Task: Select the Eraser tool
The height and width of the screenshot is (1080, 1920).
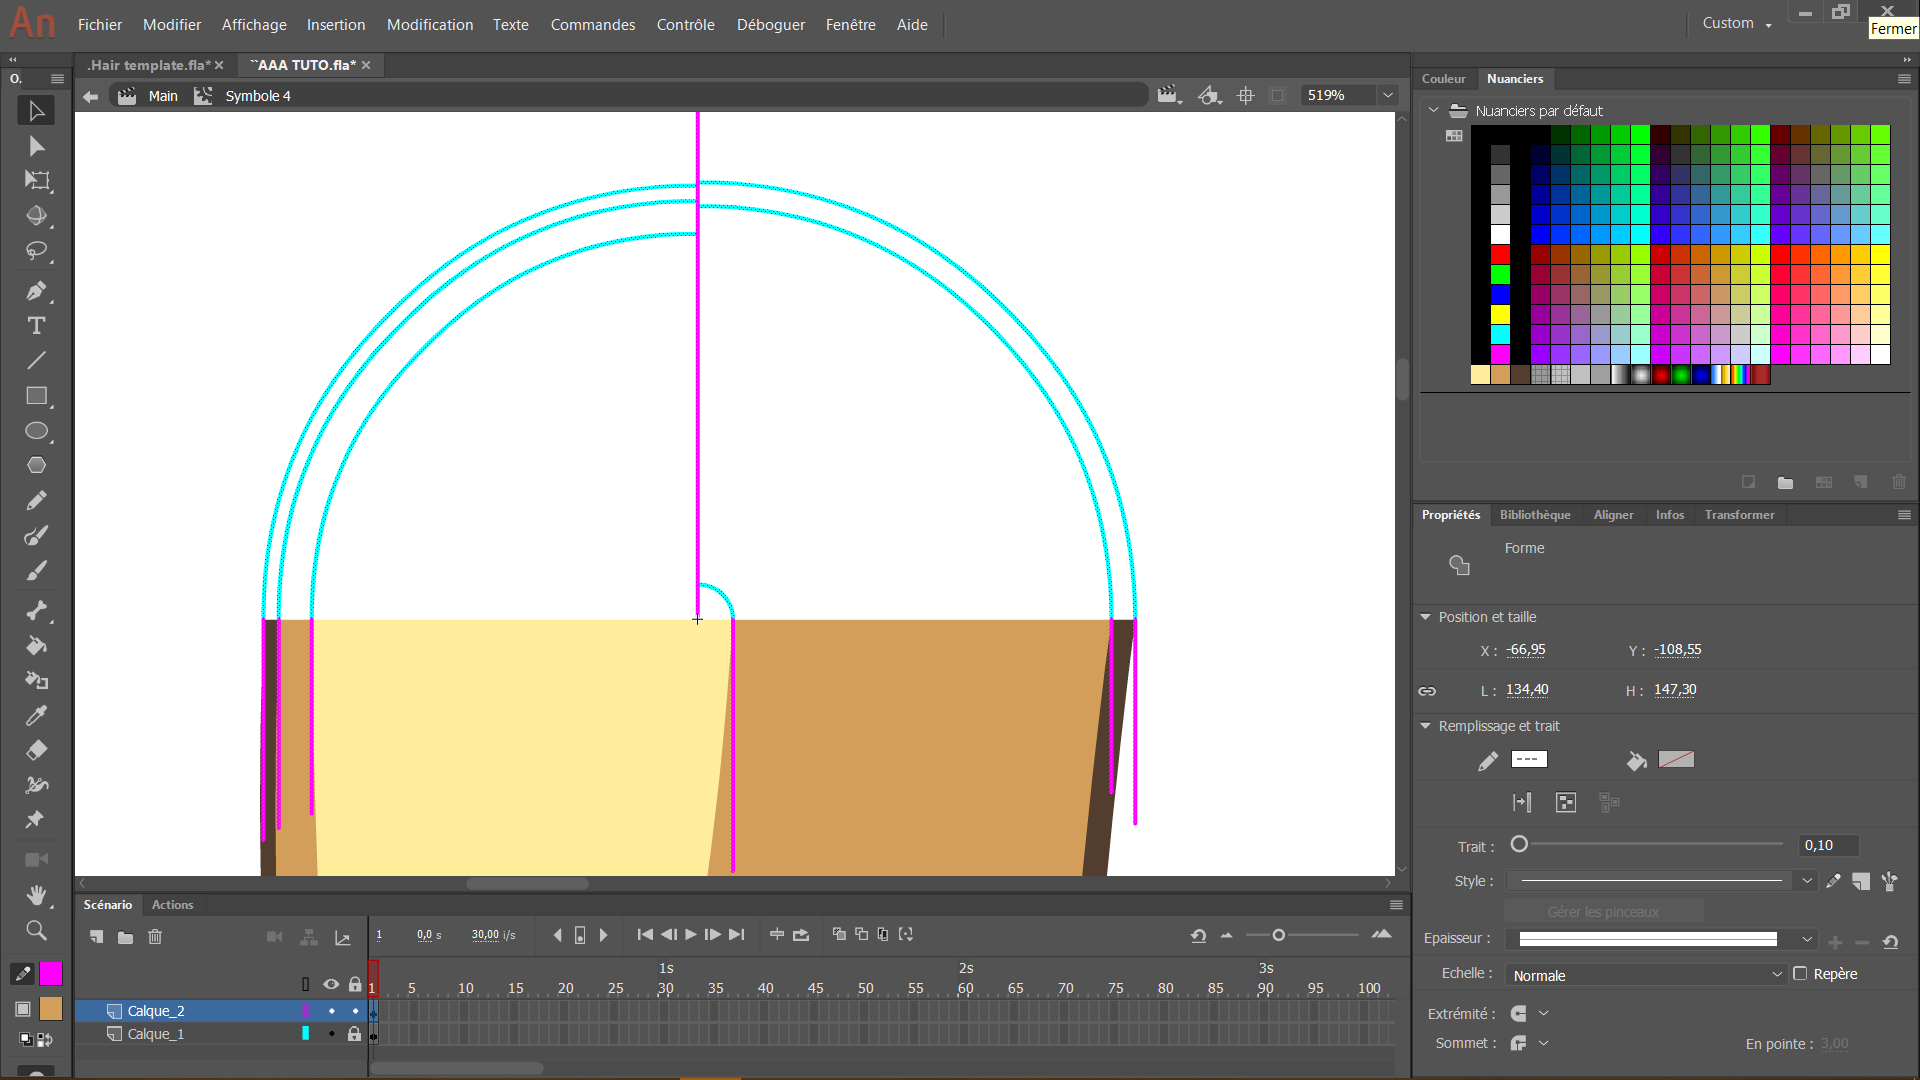Action: point(36,750)
